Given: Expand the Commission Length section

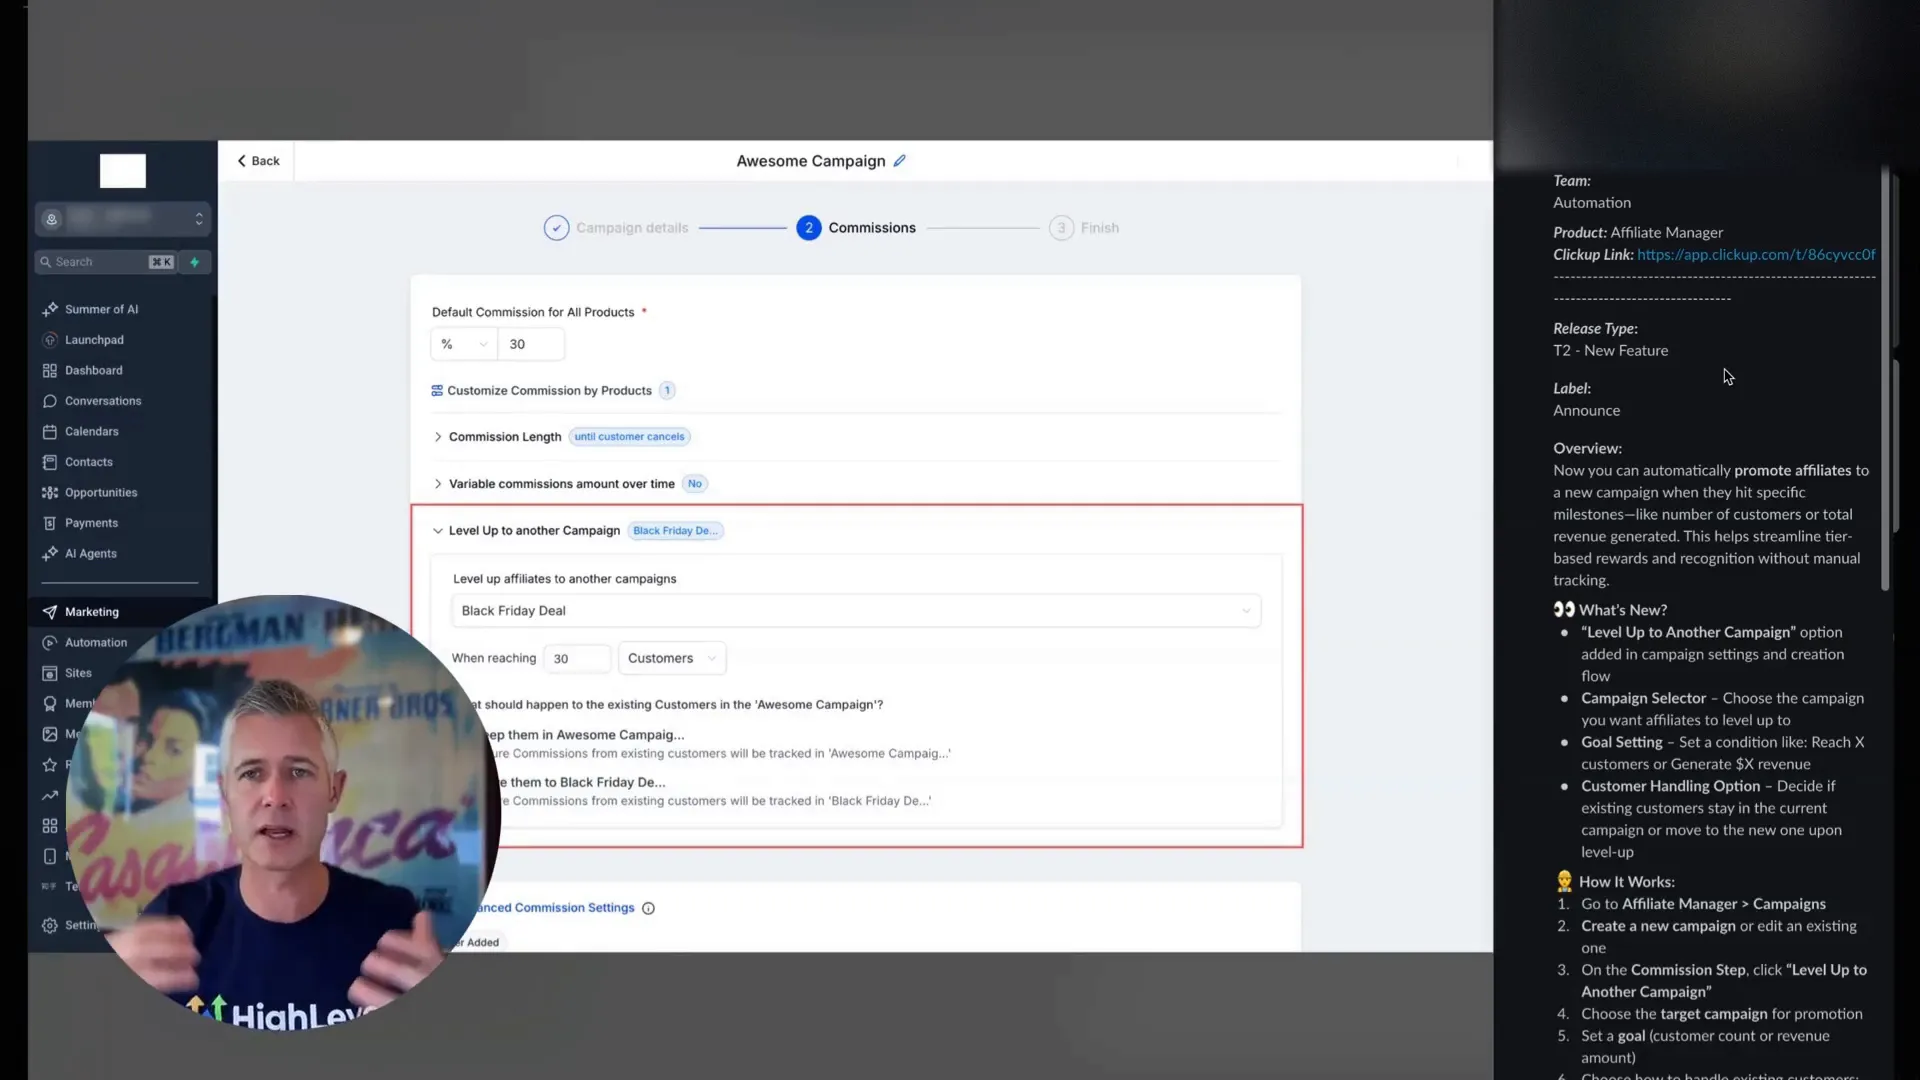Looking at the screenshot, I should (x=437, y=437).
